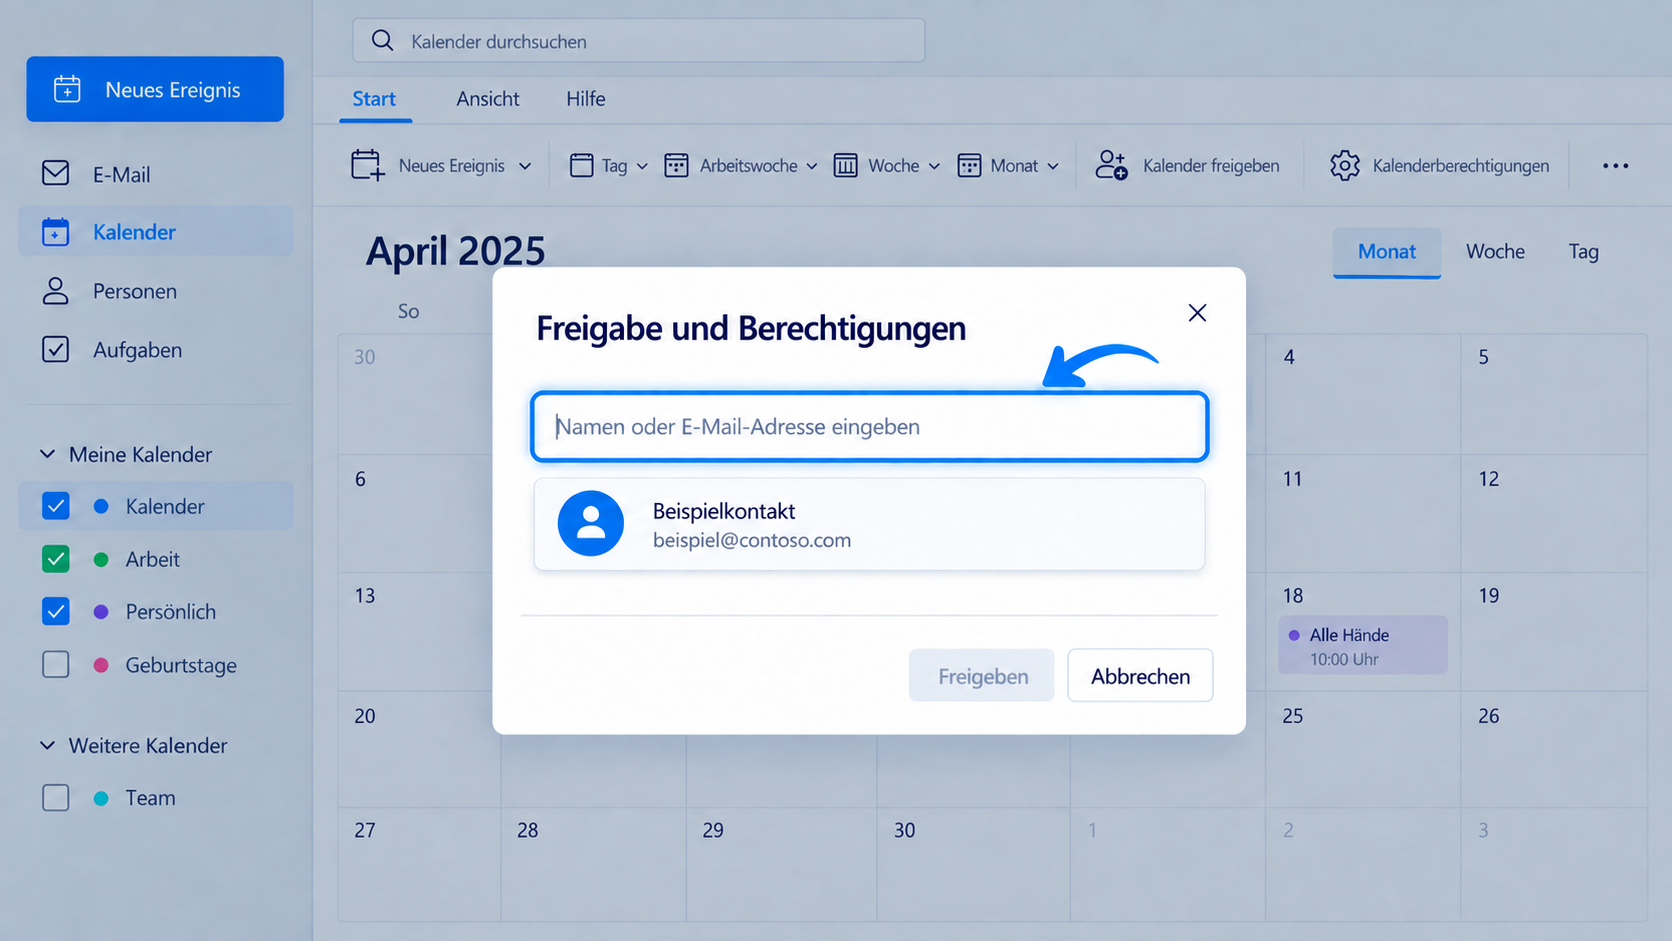The height and width of the screenshot is (941, 1672).
Task: Switch to the Start tab
Action: [374, 99]
